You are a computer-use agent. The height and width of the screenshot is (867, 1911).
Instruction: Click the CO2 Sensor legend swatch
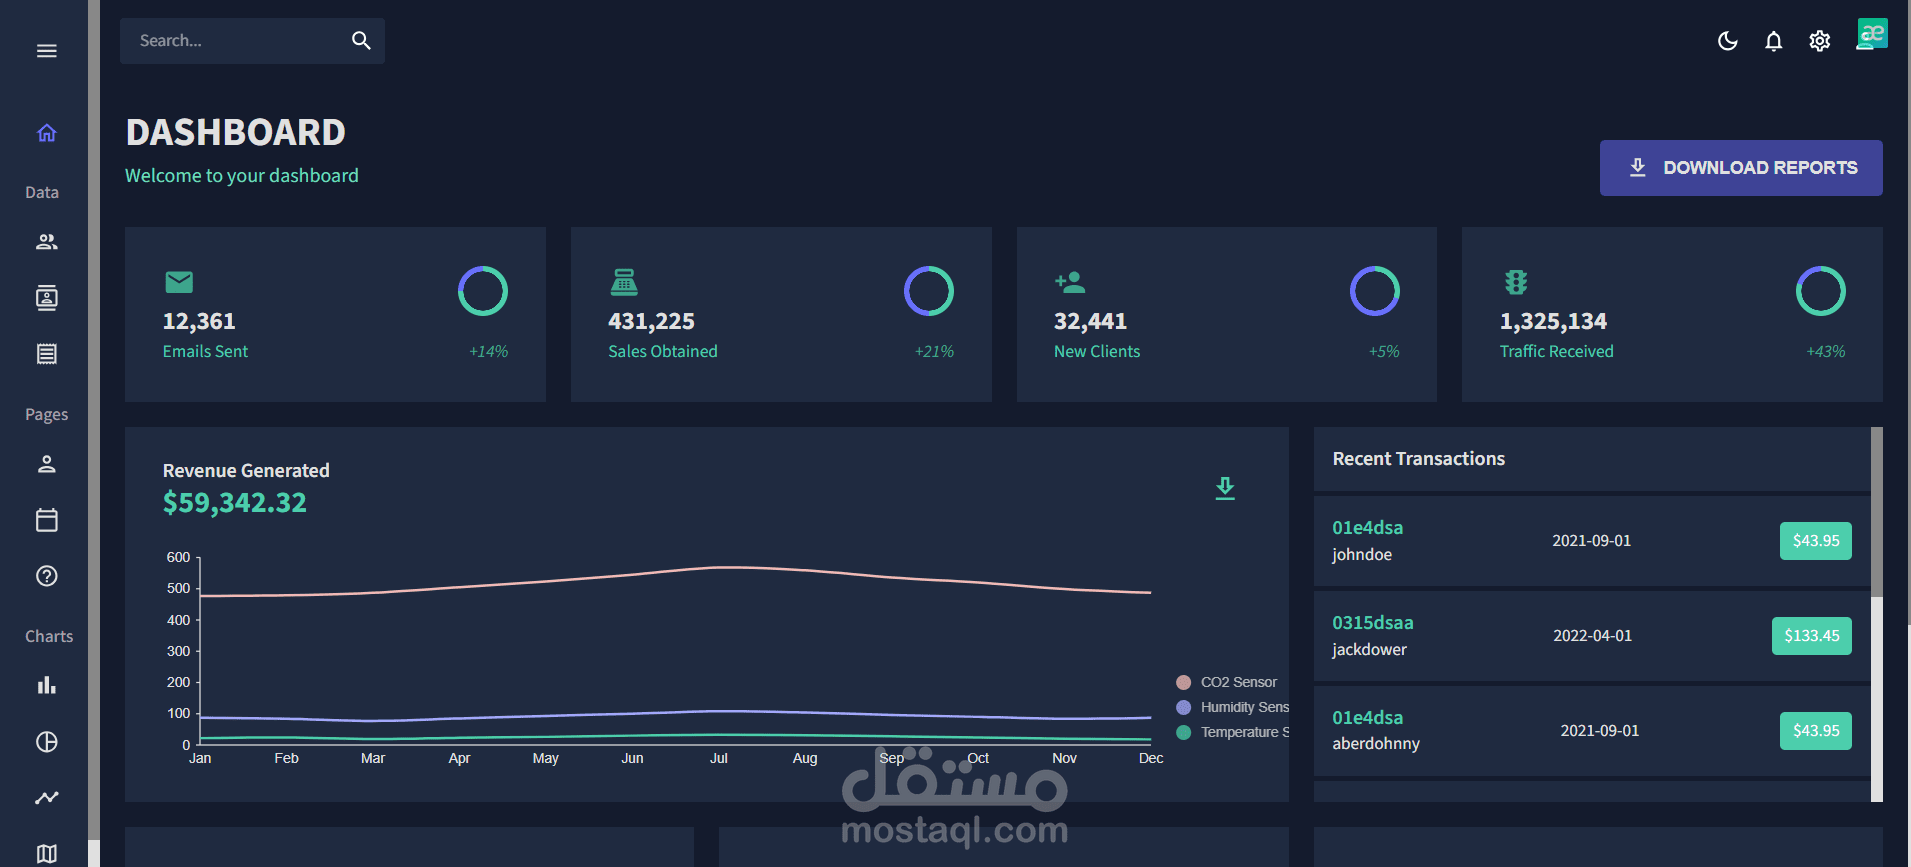click(1184, 682)
